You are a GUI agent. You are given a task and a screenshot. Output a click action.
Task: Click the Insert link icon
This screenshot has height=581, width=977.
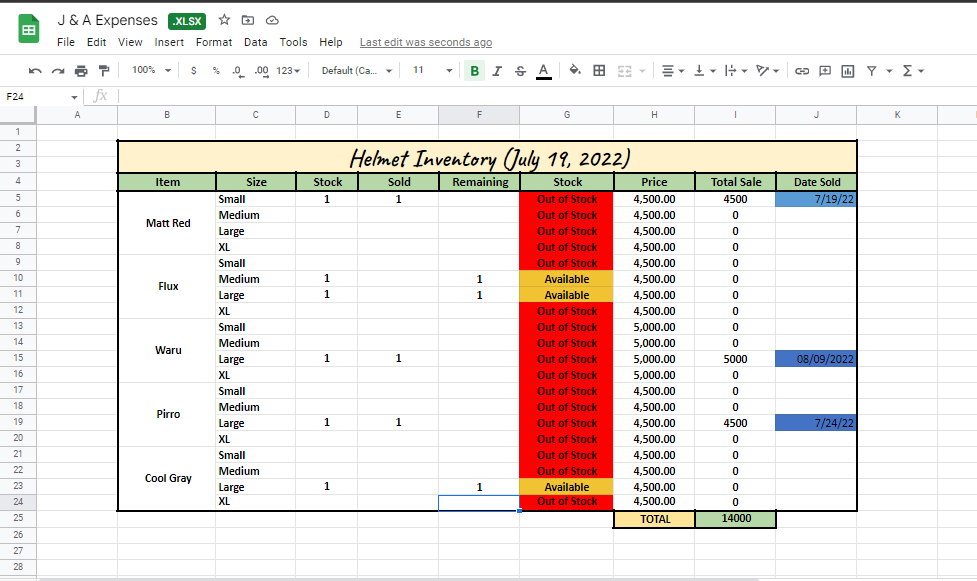[x=802, y=71]
